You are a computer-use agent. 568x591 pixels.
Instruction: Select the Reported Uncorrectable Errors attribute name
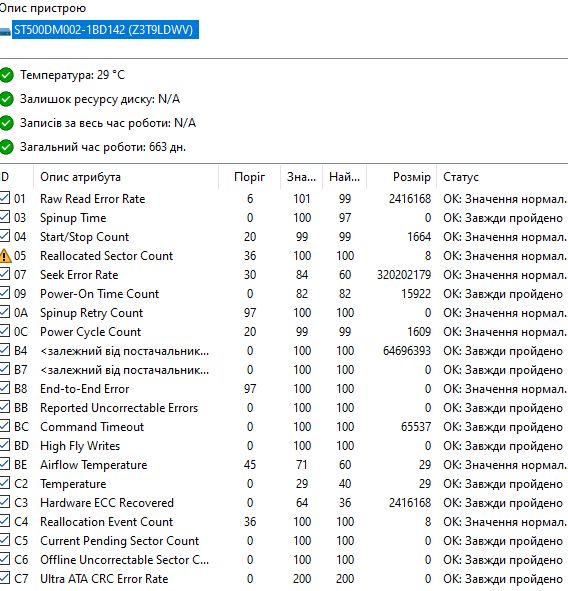(x=119, y=408)
